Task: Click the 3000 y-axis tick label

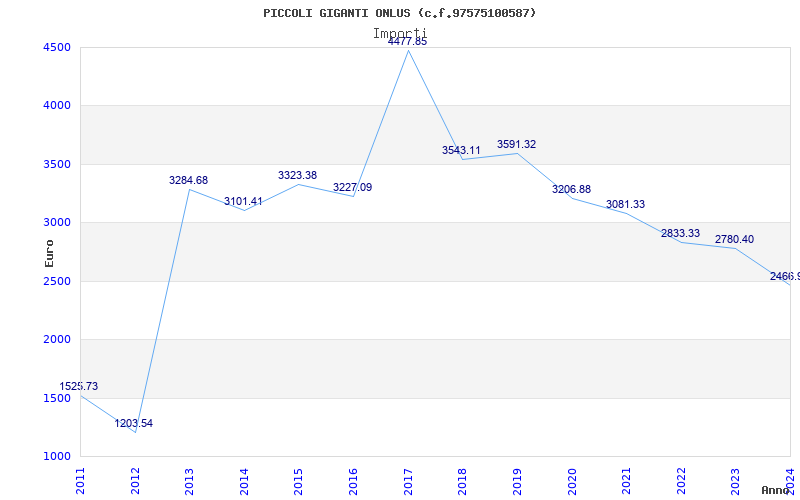Action: tap(57, 222)
